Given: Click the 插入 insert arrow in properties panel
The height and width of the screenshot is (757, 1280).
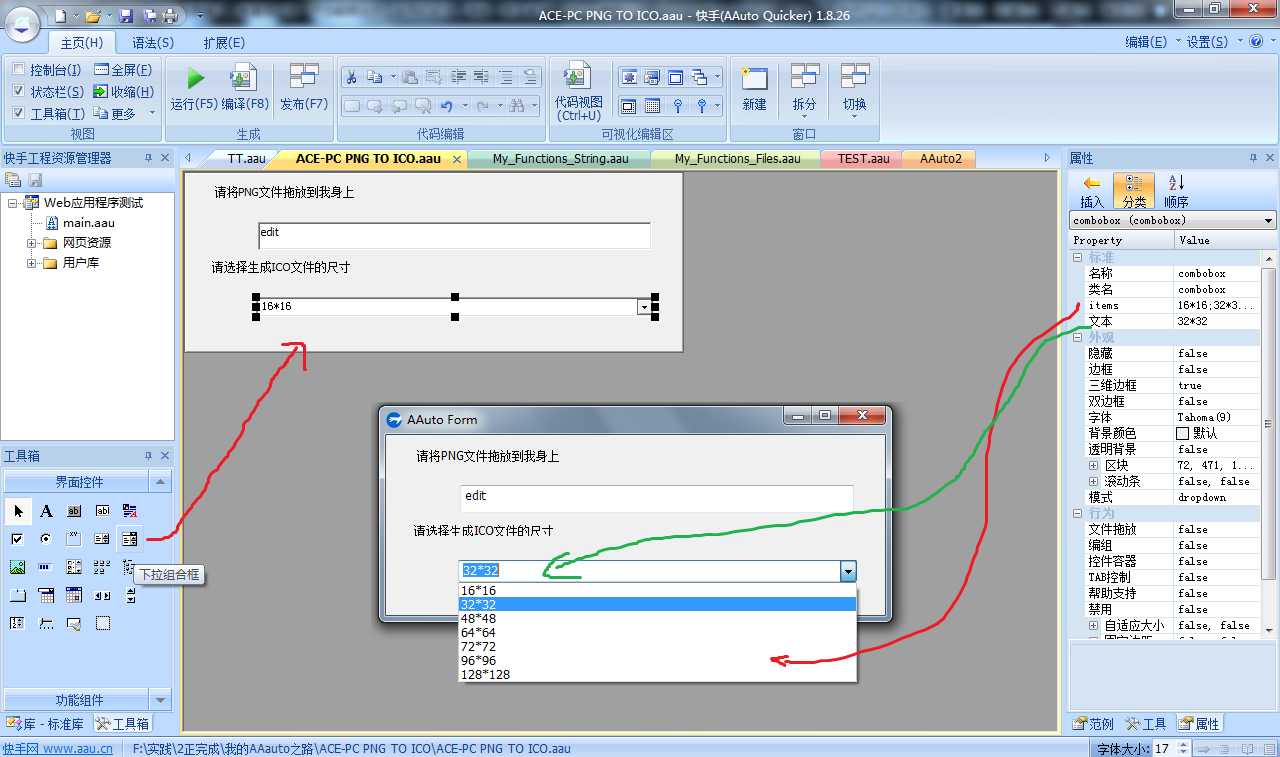Looking at the screenshot, I should pyautogui.click(x=1092, y=189).
